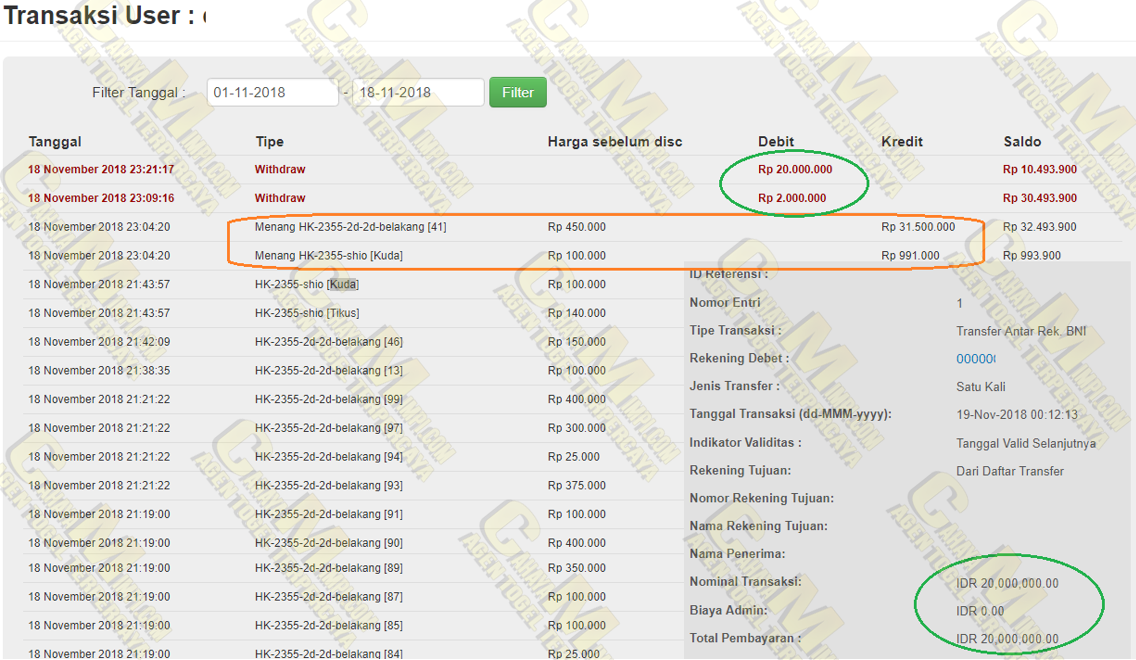Open the Rekening Debet account number link
This screenshot has width=1136, height=660.
pos(976,359)
